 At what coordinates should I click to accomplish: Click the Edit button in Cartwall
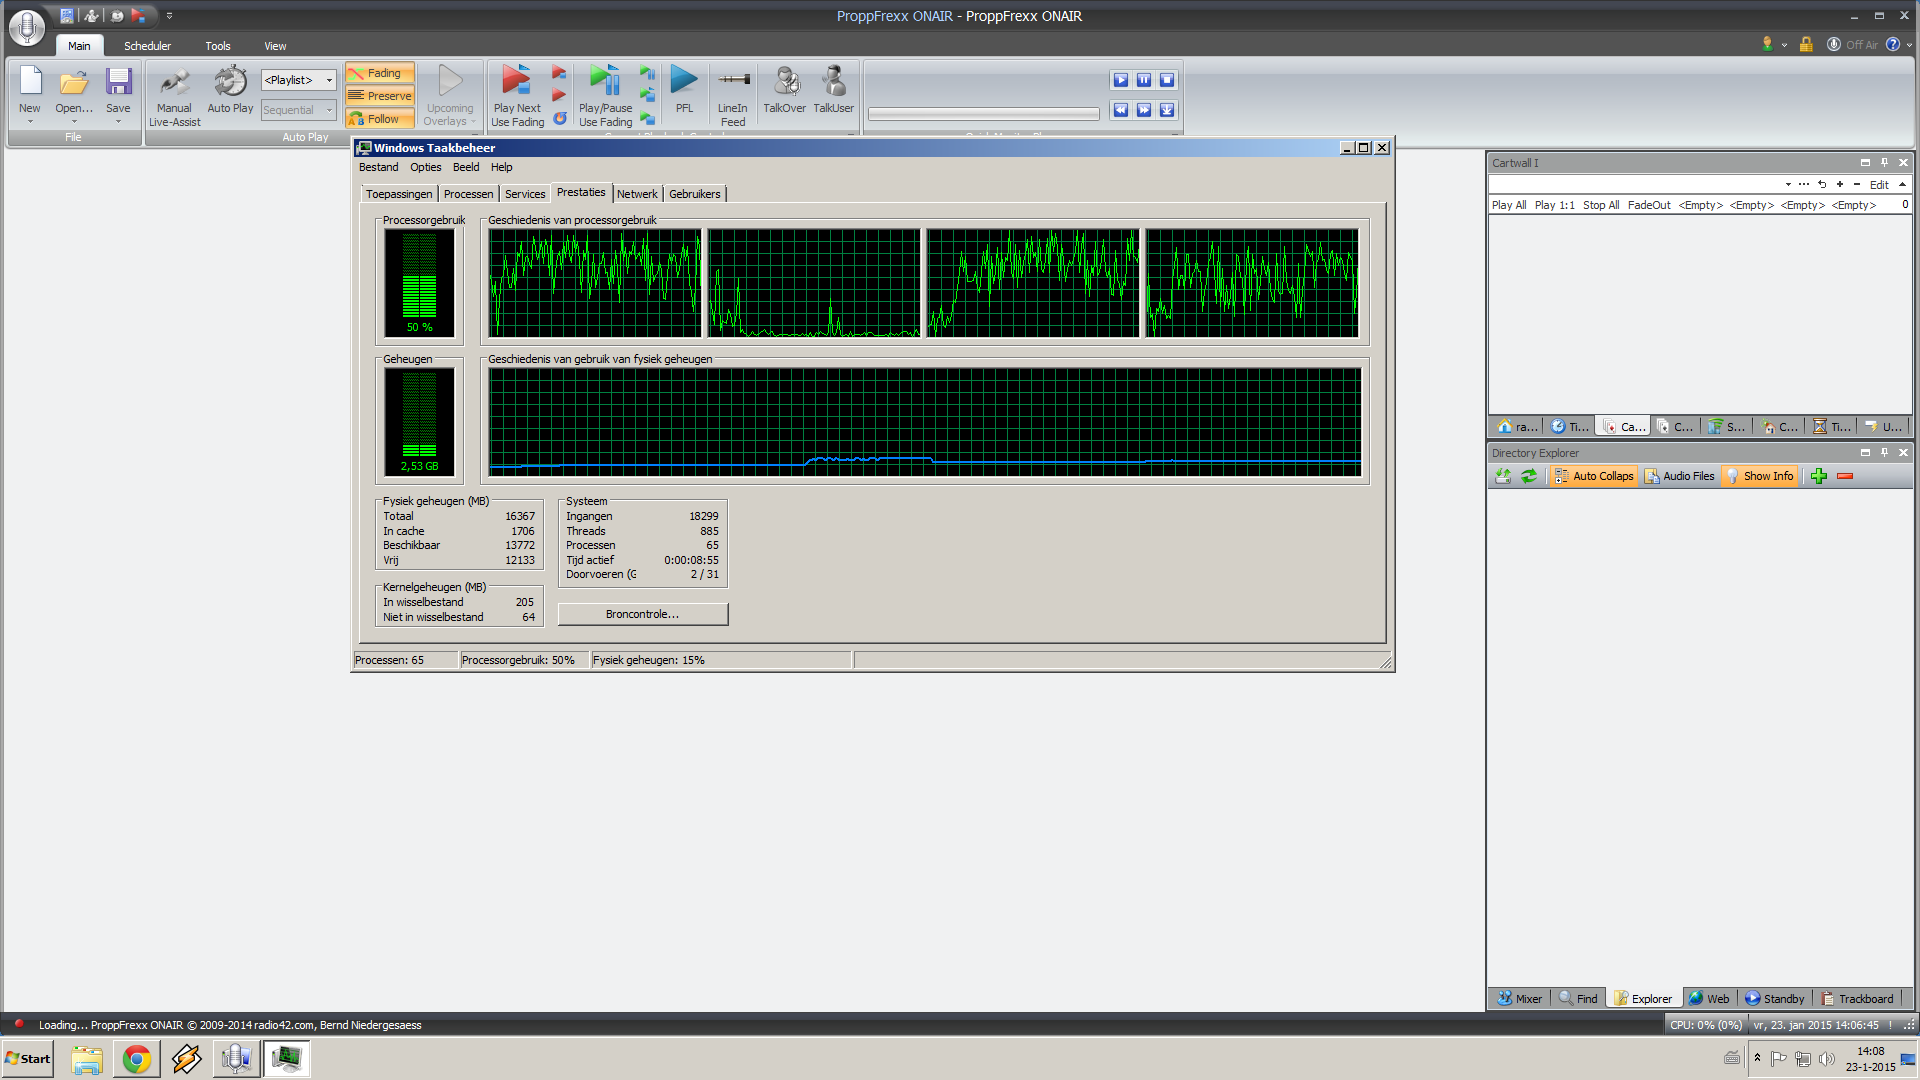click(x=1879, y=184)
